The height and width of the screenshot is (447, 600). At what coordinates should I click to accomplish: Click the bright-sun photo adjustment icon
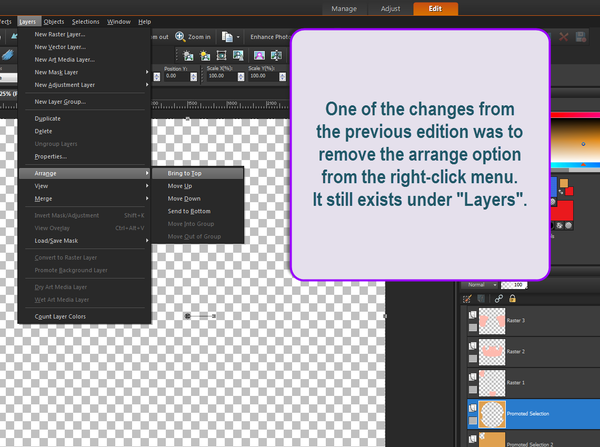[x=205, y=56]
